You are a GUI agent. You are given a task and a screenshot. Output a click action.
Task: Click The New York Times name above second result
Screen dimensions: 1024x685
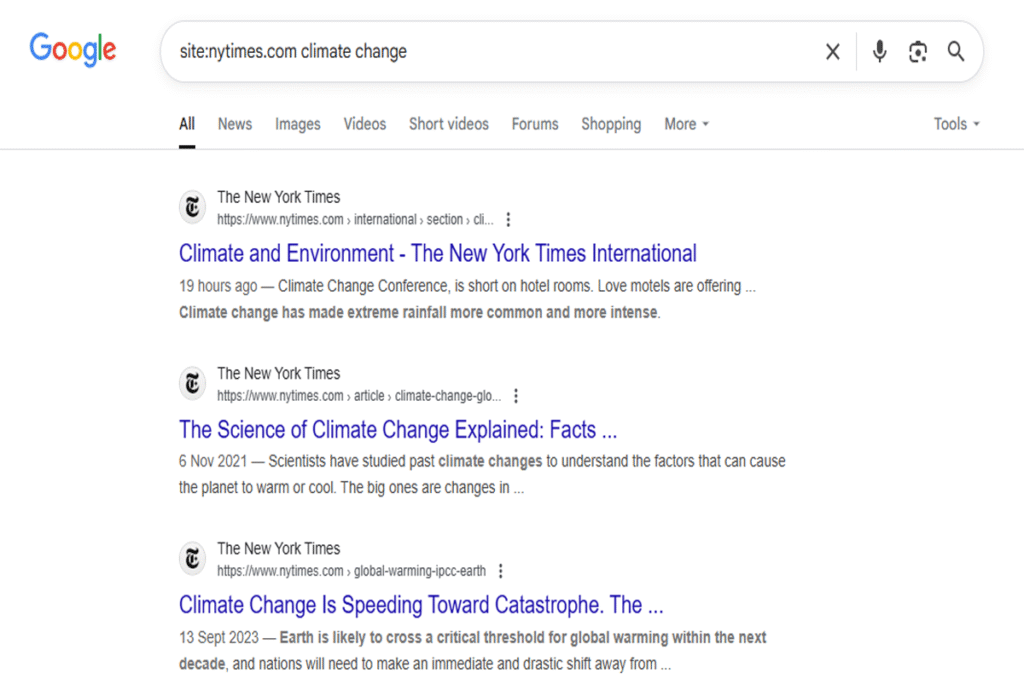279,374
